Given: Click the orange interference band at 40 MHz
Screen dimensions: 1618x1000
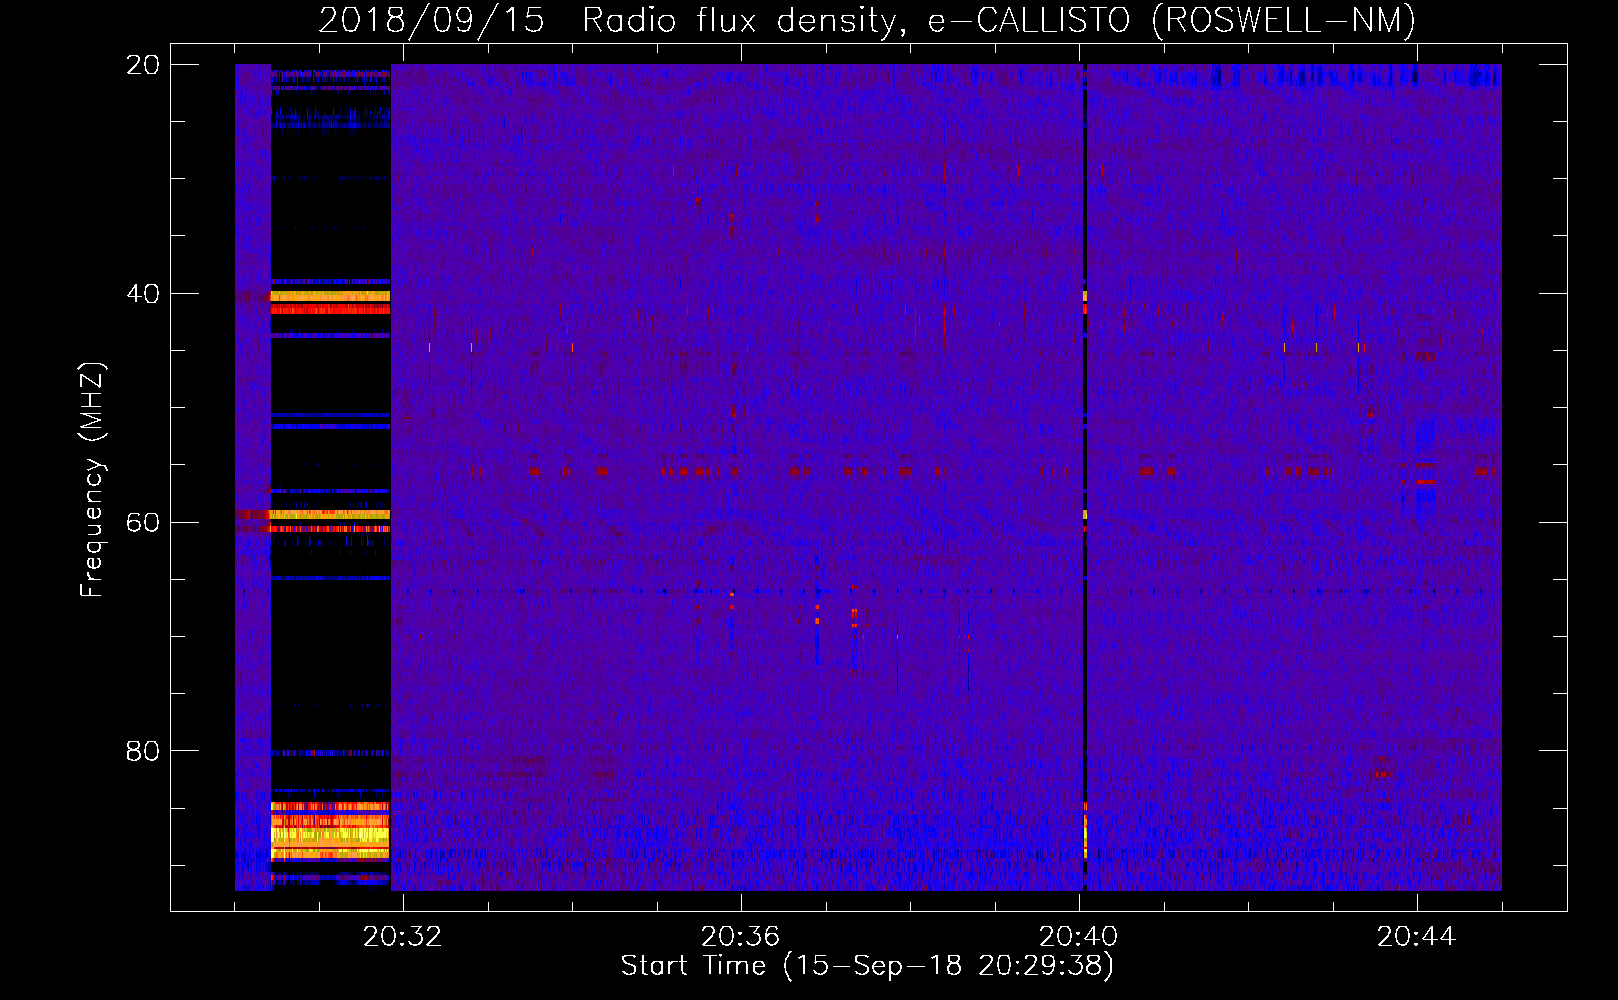Looking at the screenshot, I should 330,296.
